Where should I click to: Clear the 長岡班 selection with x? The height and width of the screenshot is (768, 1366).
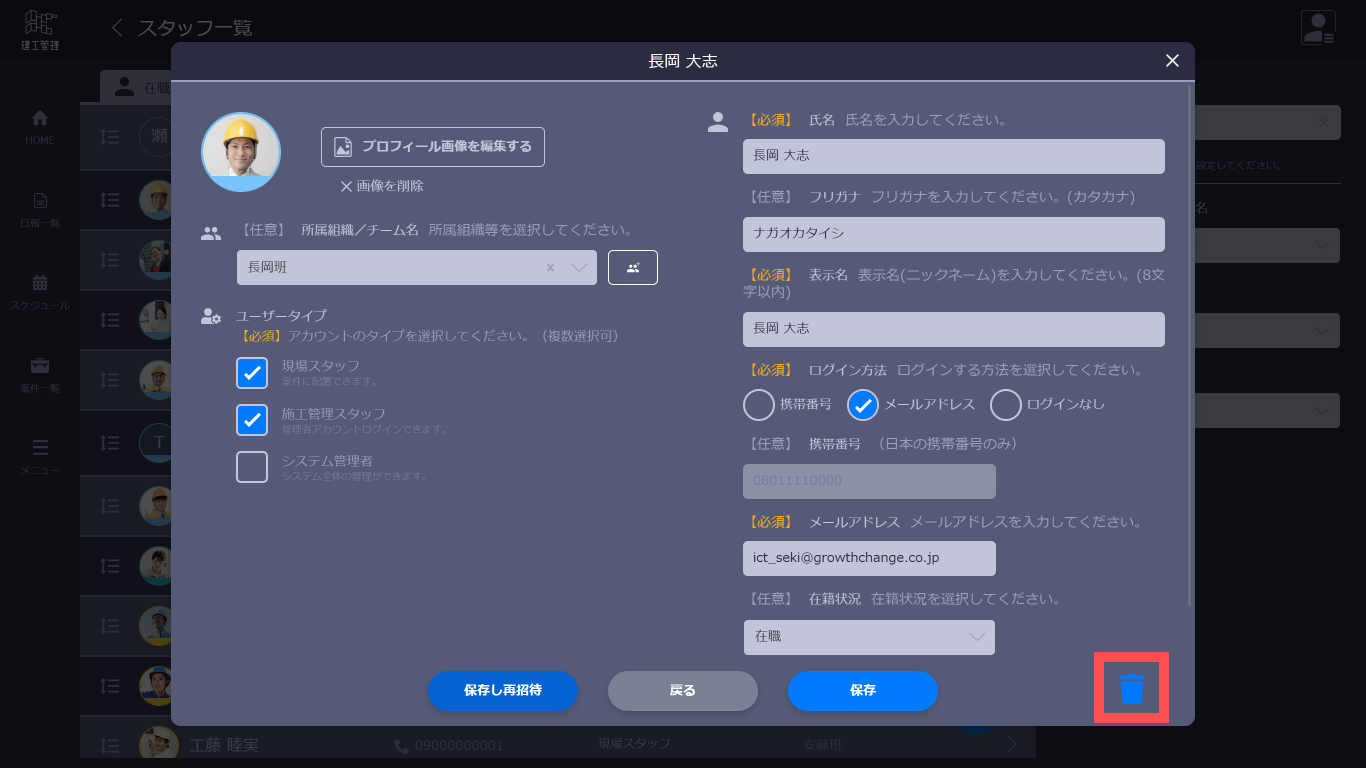[550, 268]
